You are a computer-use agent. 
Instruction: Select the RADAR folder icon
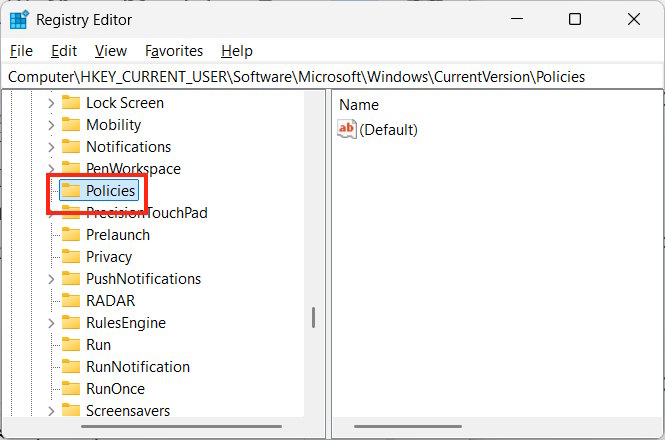[71, 301]
